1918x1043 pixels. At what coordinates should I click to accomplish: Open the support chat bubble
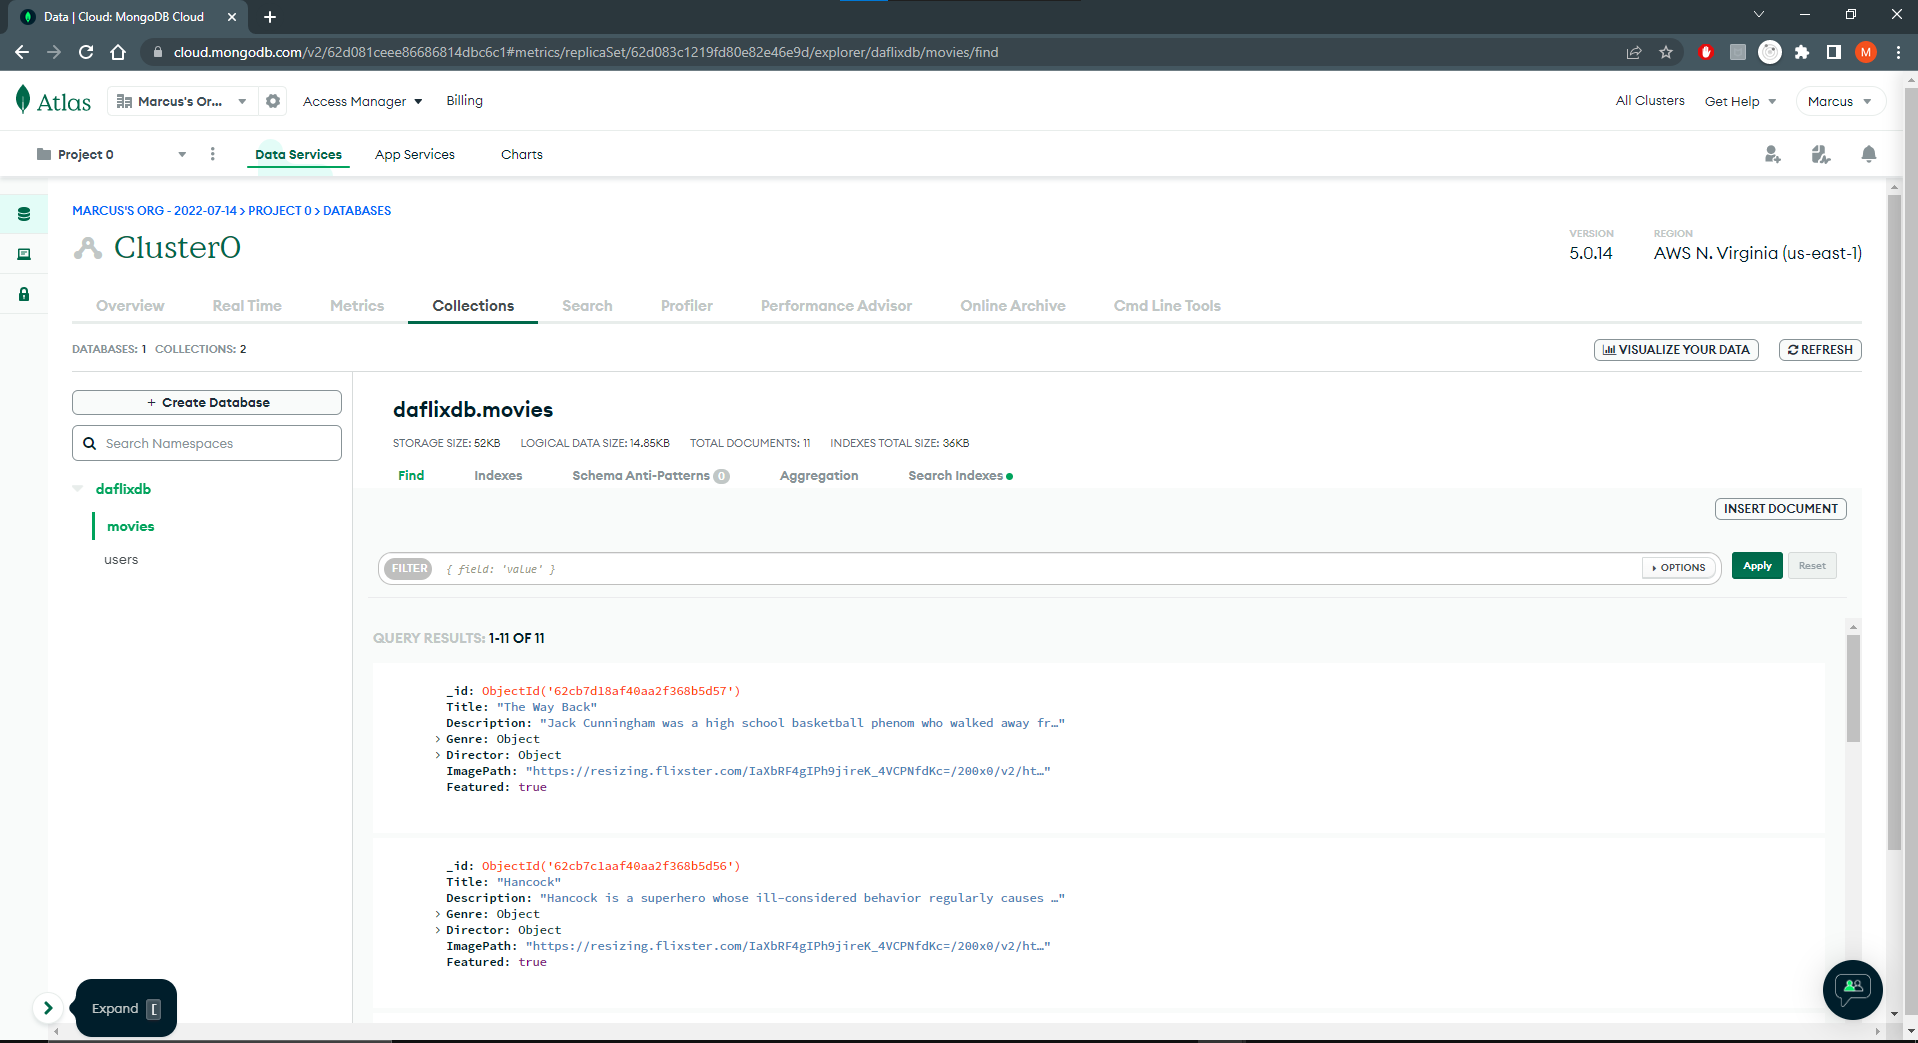(x=1852, y=989)
